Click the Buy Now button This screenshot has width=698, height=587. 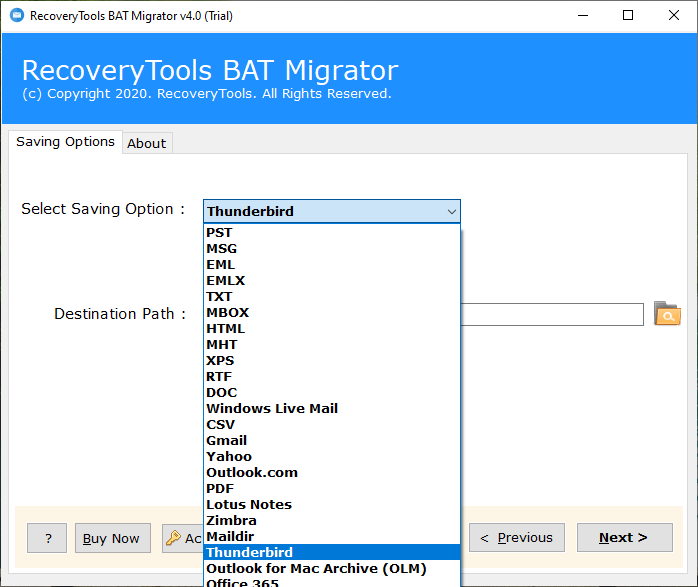click(x=113, y=538)
